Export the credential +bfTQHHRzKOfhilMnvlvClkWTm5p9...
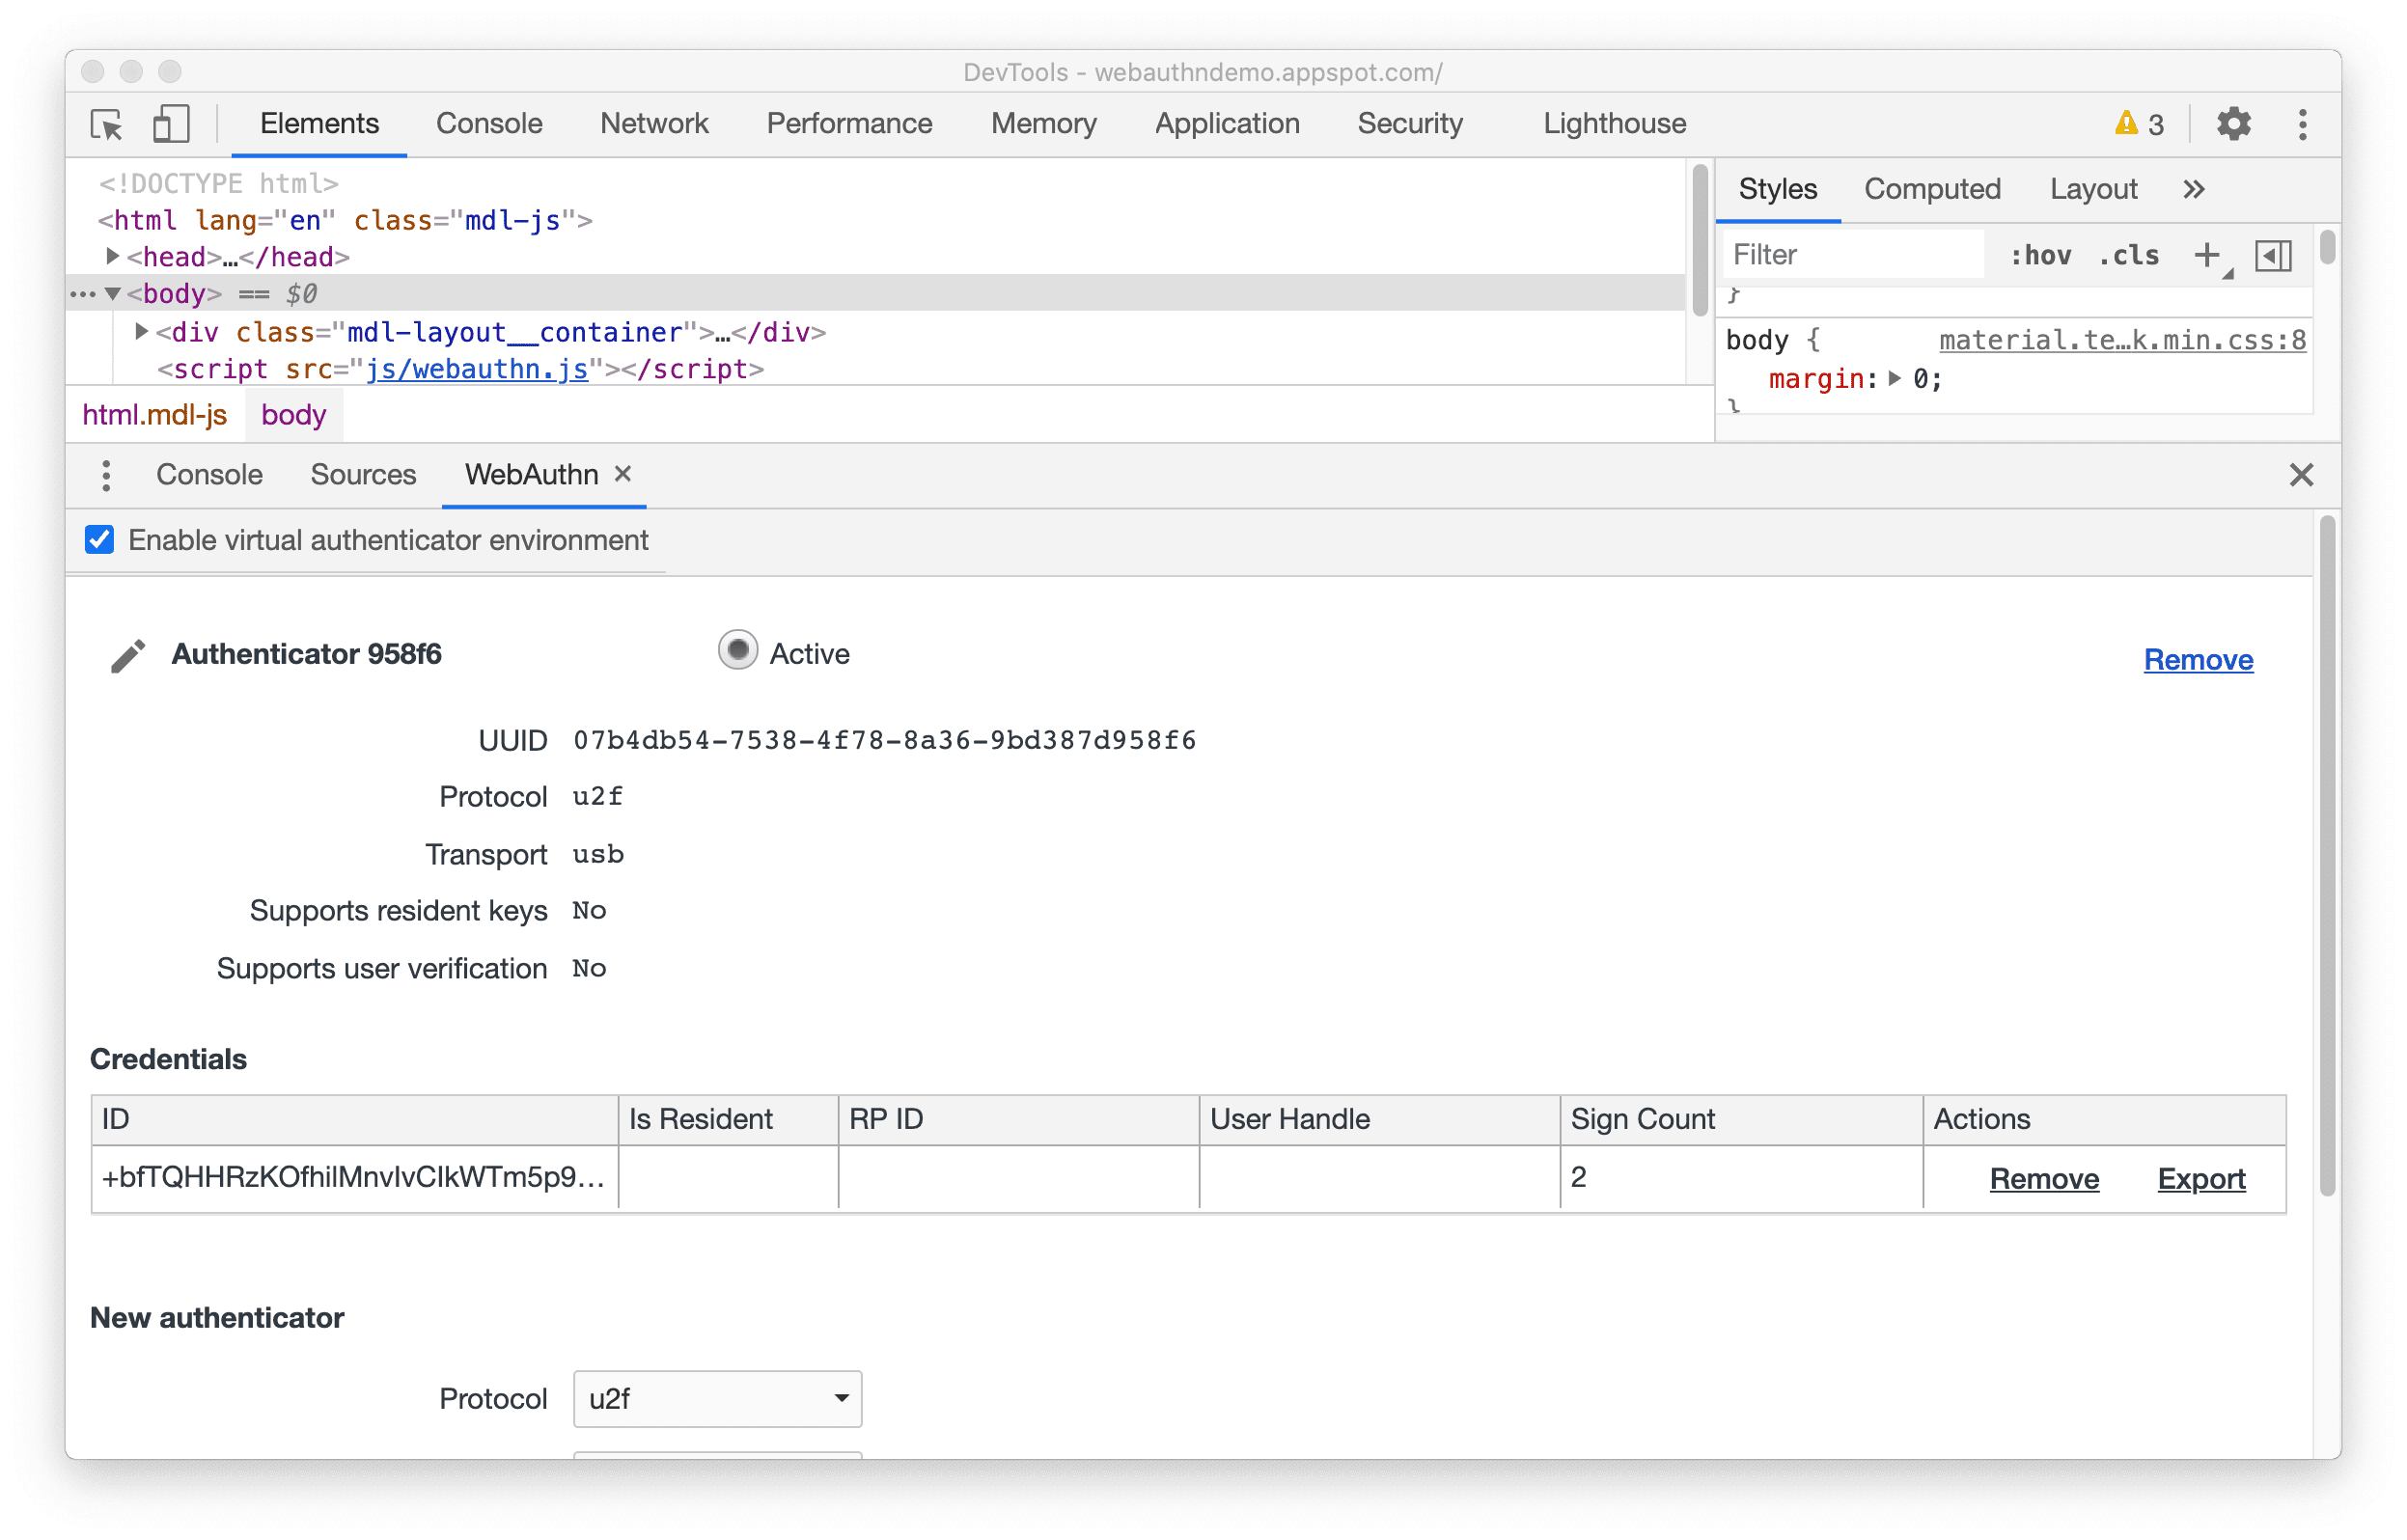 [2200, 1177]
